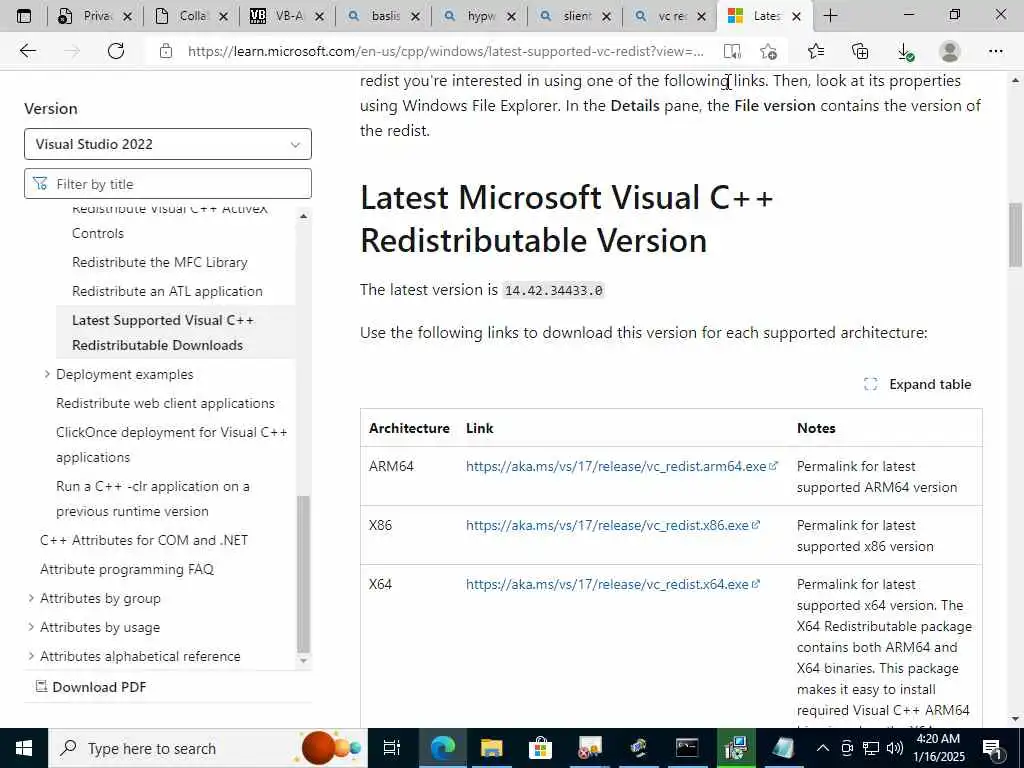
Task: Open Run a C++ -clr application article
Action: 153,498
